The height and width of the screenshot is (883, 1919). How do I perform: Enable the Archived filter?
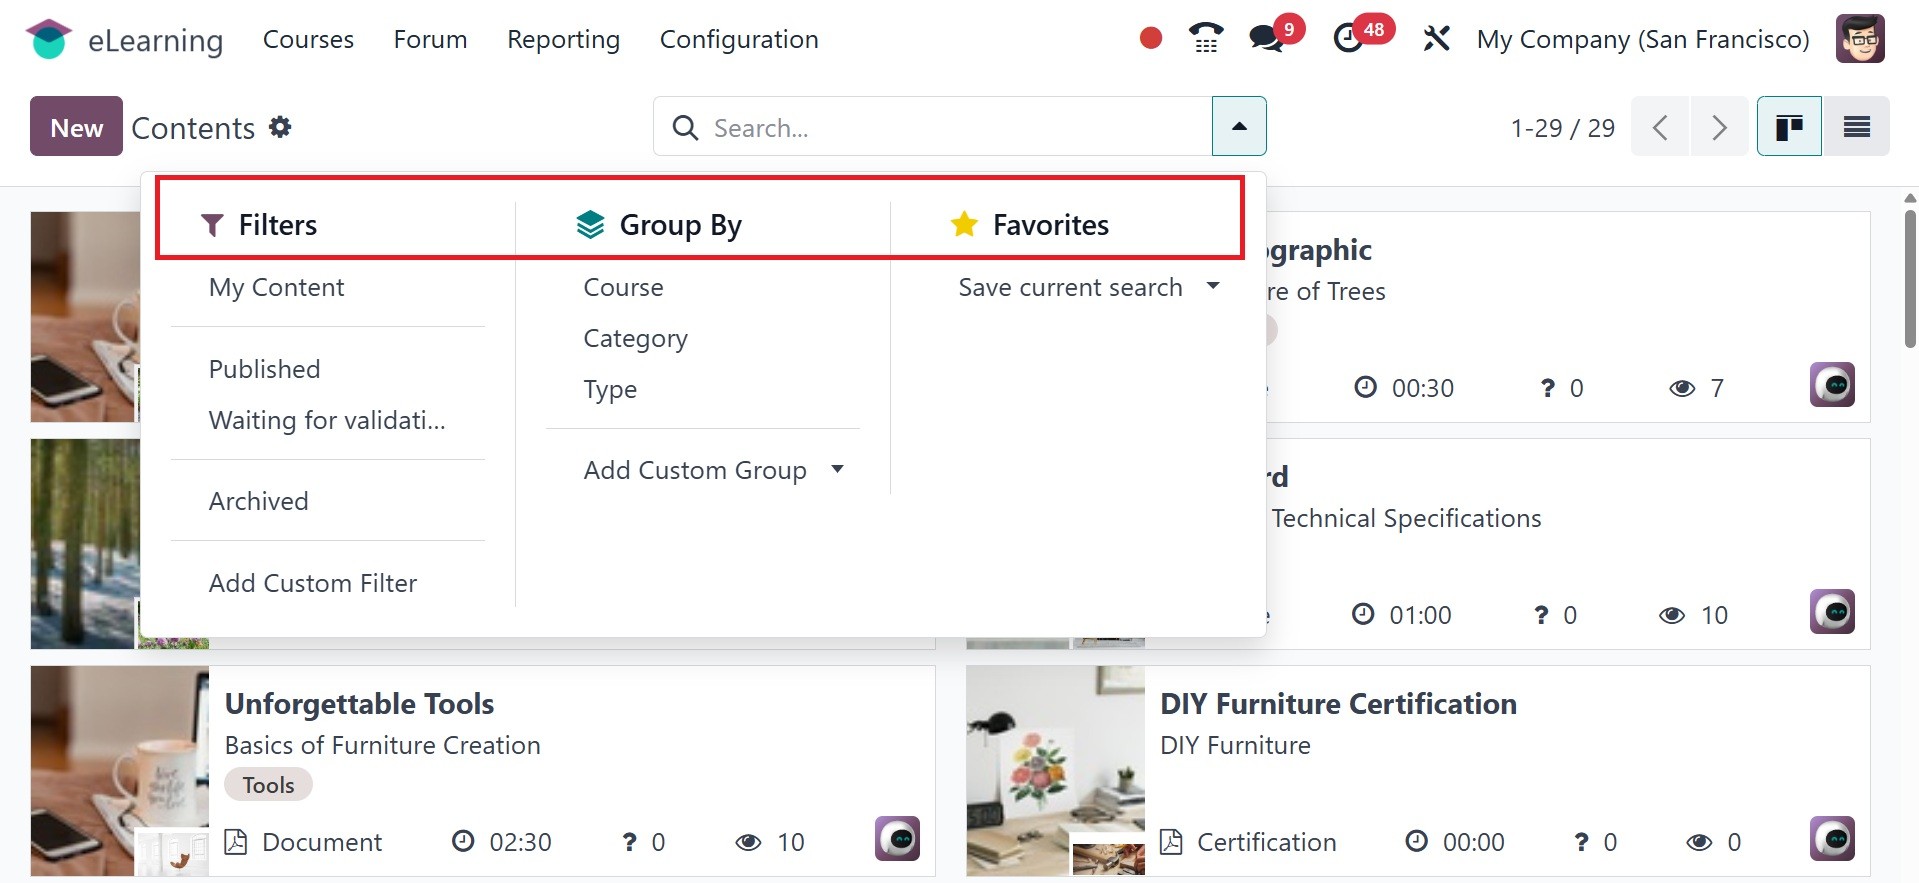258,501
